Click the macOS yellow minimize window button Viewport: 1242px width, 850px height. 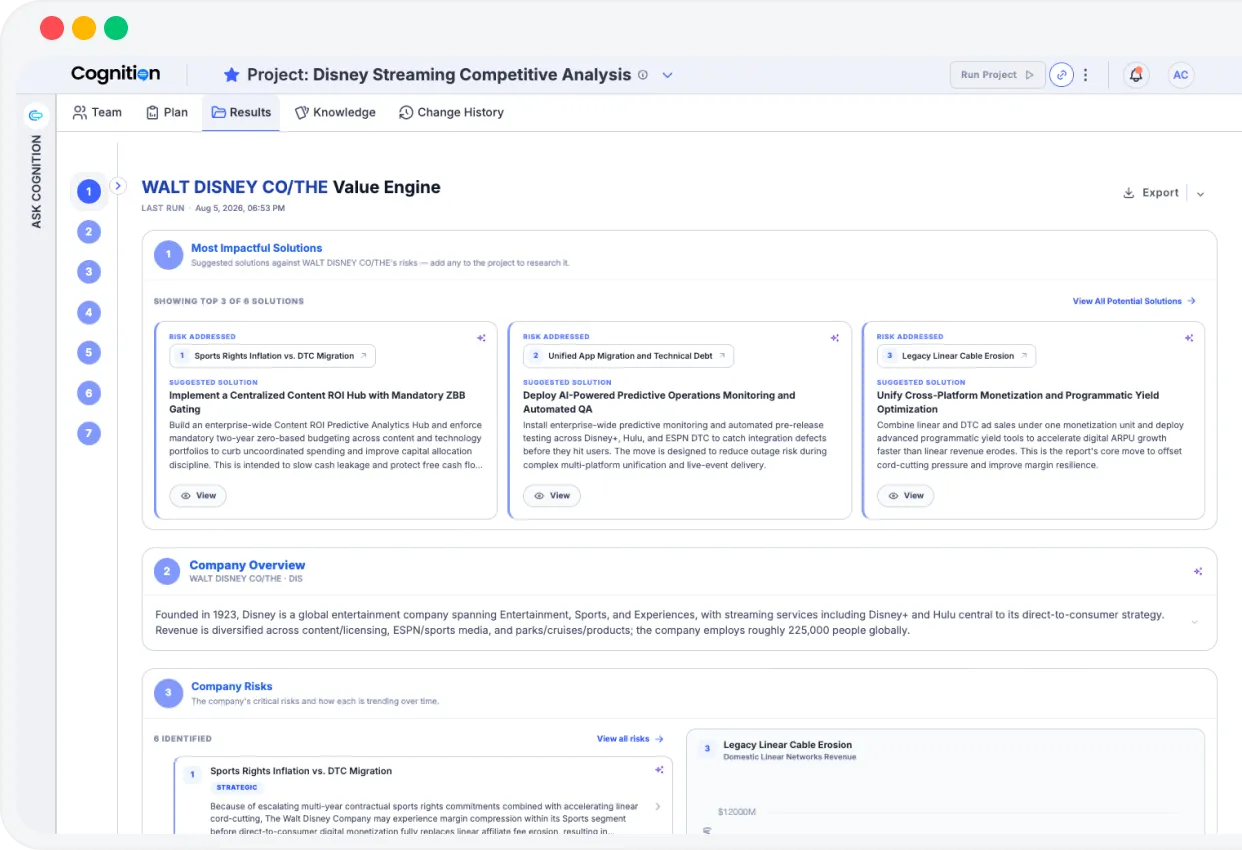84,28
